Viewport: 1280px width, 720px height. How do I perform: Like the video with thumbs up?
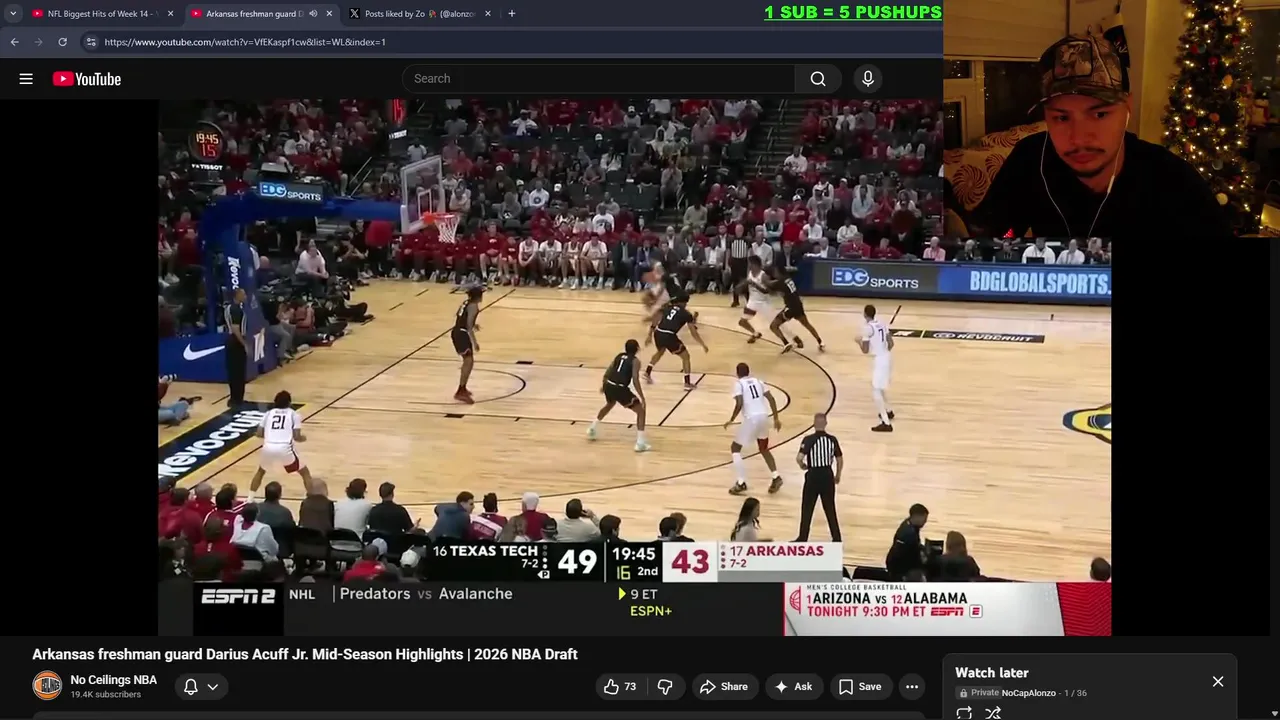620,687
